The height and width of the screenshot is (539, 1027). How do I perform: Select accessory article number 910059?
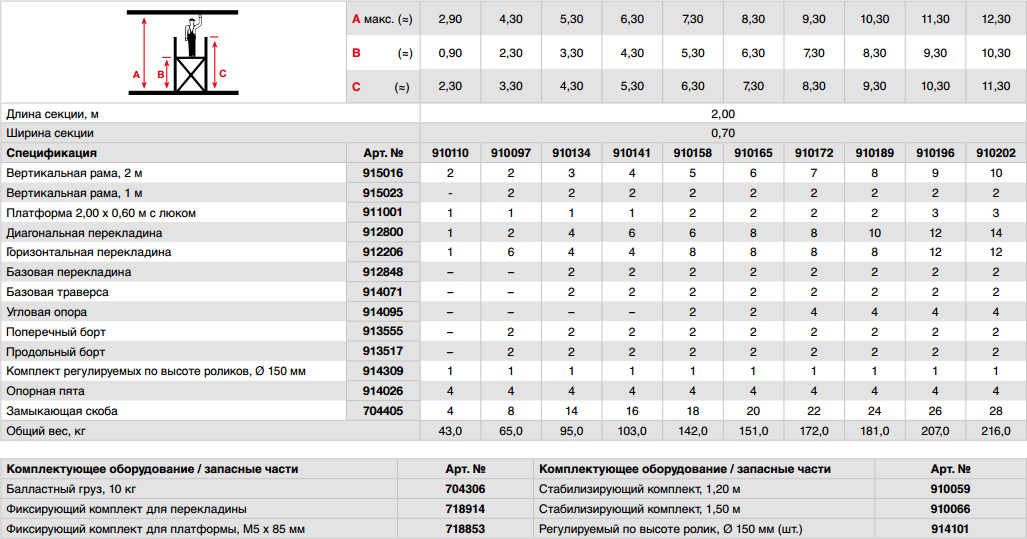pyautogui.click(x=950, y=489)
